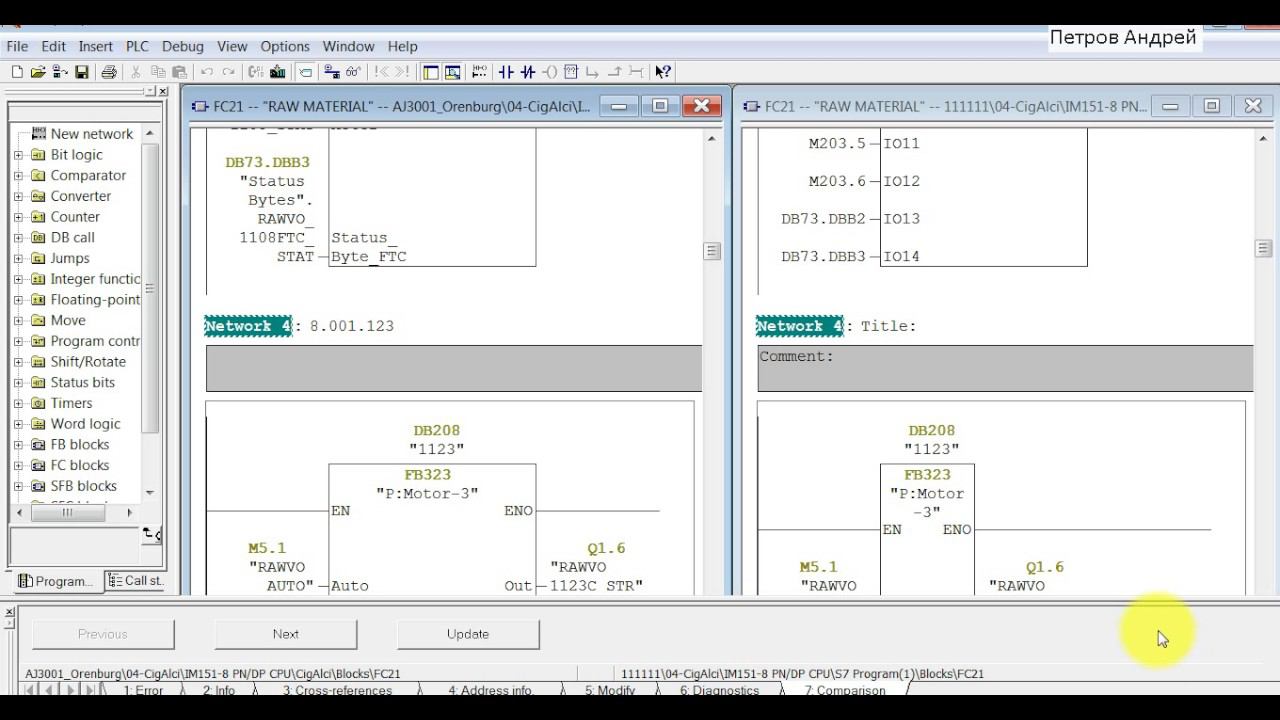Click vertical scrollbar thumb of left FC21 window

pyautogui.click(x=712, y=251)
